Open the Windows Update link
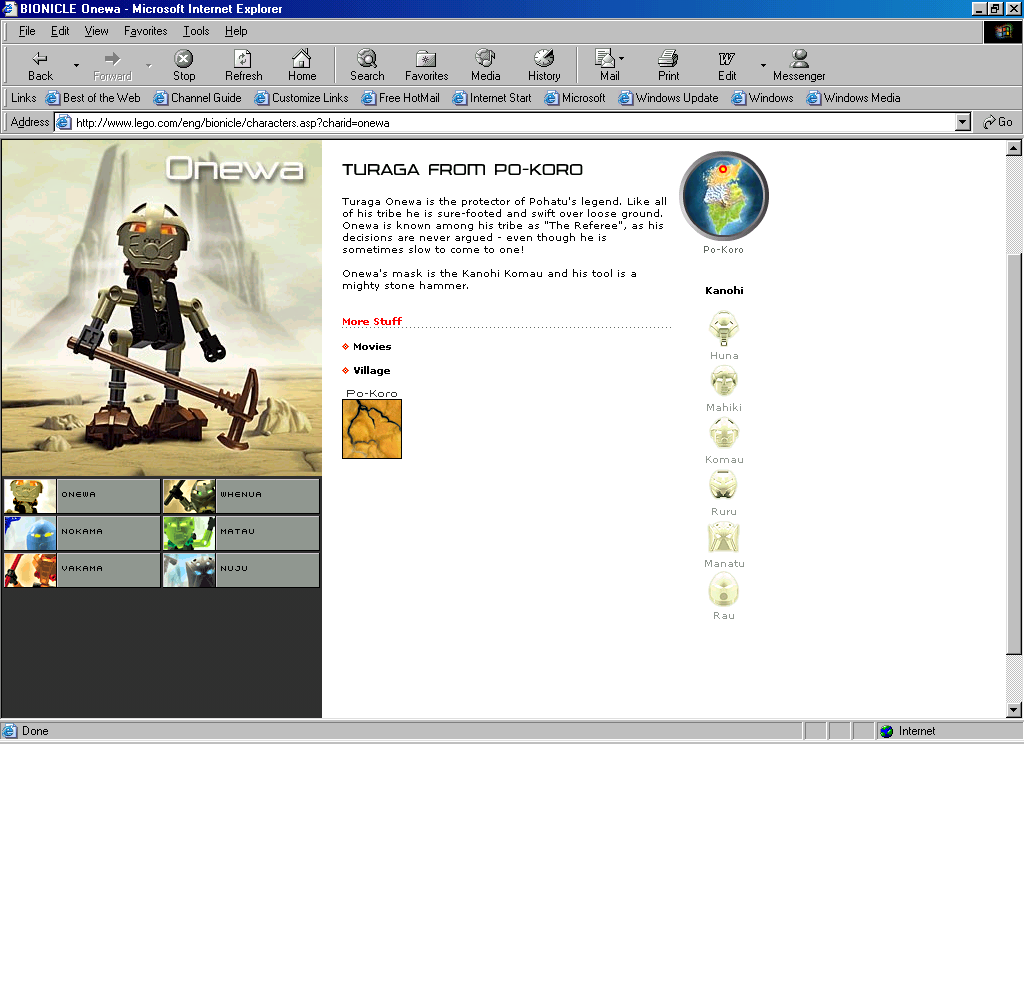1024x1000 pixels. coord(668,98)
